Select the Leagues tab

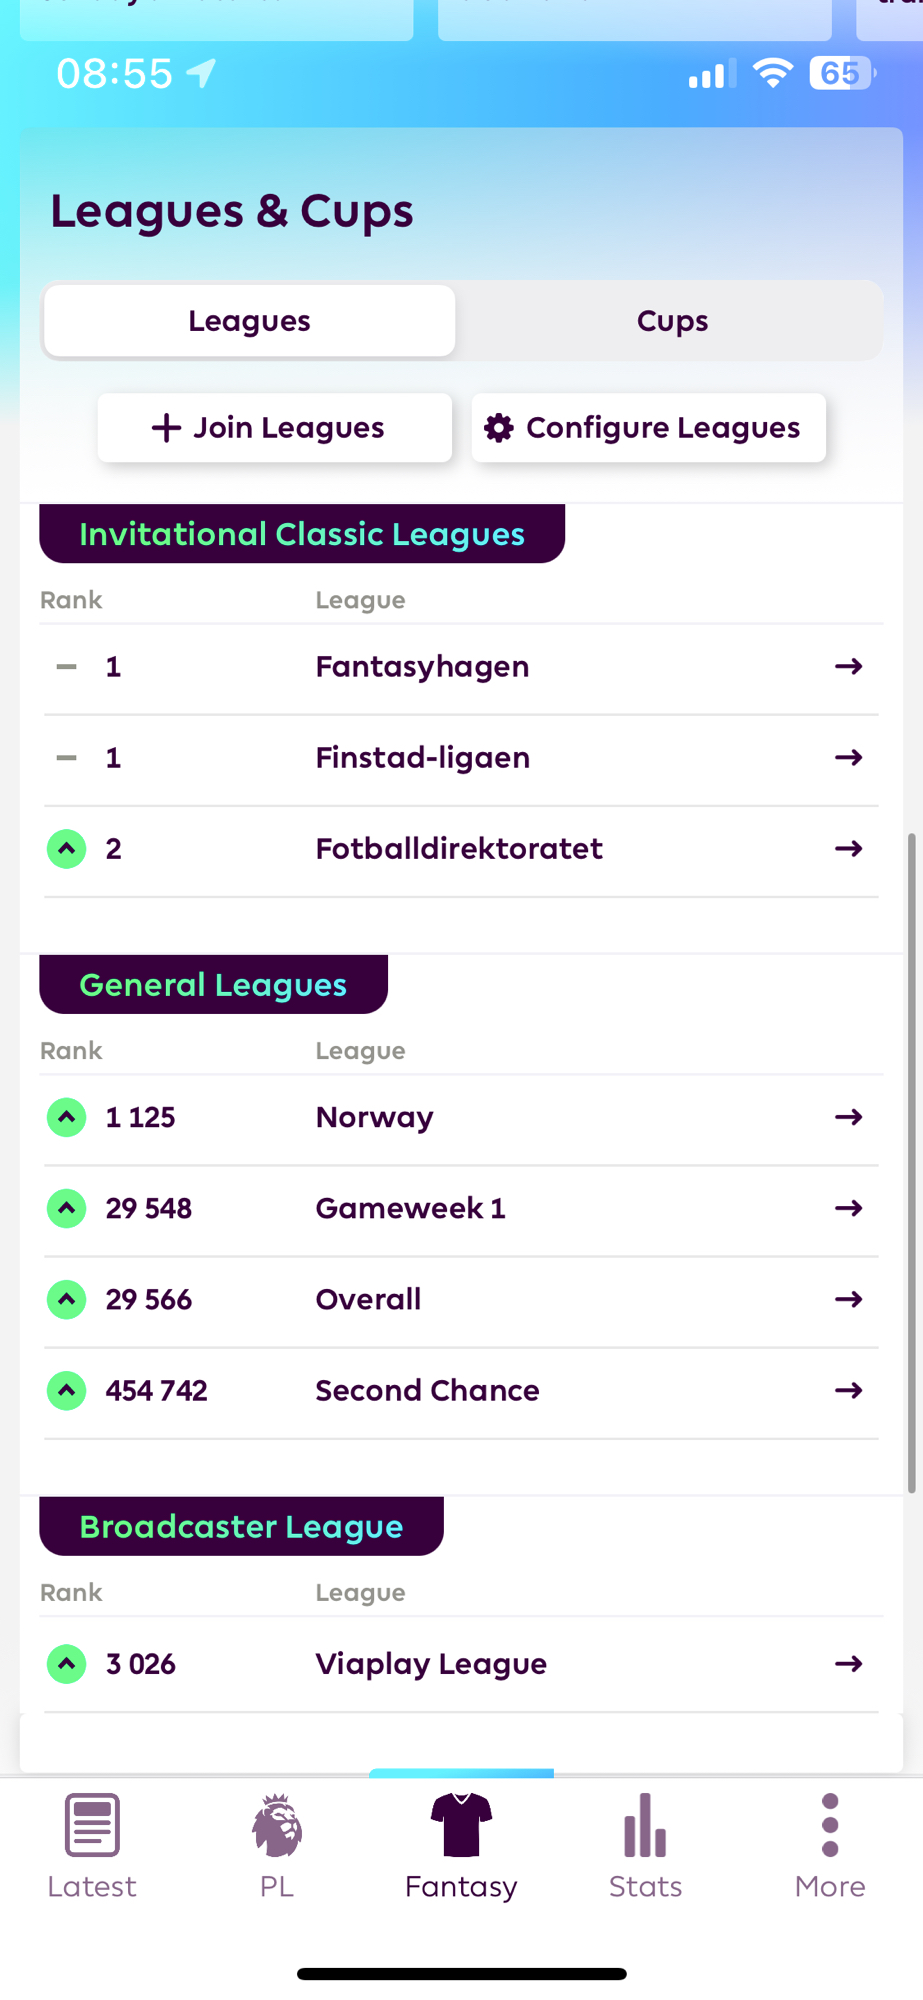tap(249, 321)
